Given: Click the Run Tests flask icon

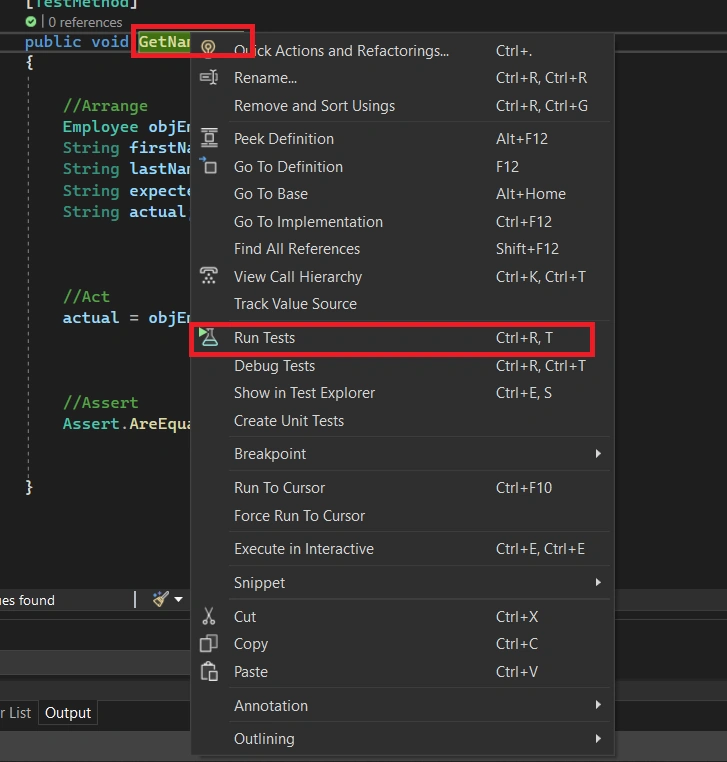Looking at the screenshot, I should click(209, 337).
